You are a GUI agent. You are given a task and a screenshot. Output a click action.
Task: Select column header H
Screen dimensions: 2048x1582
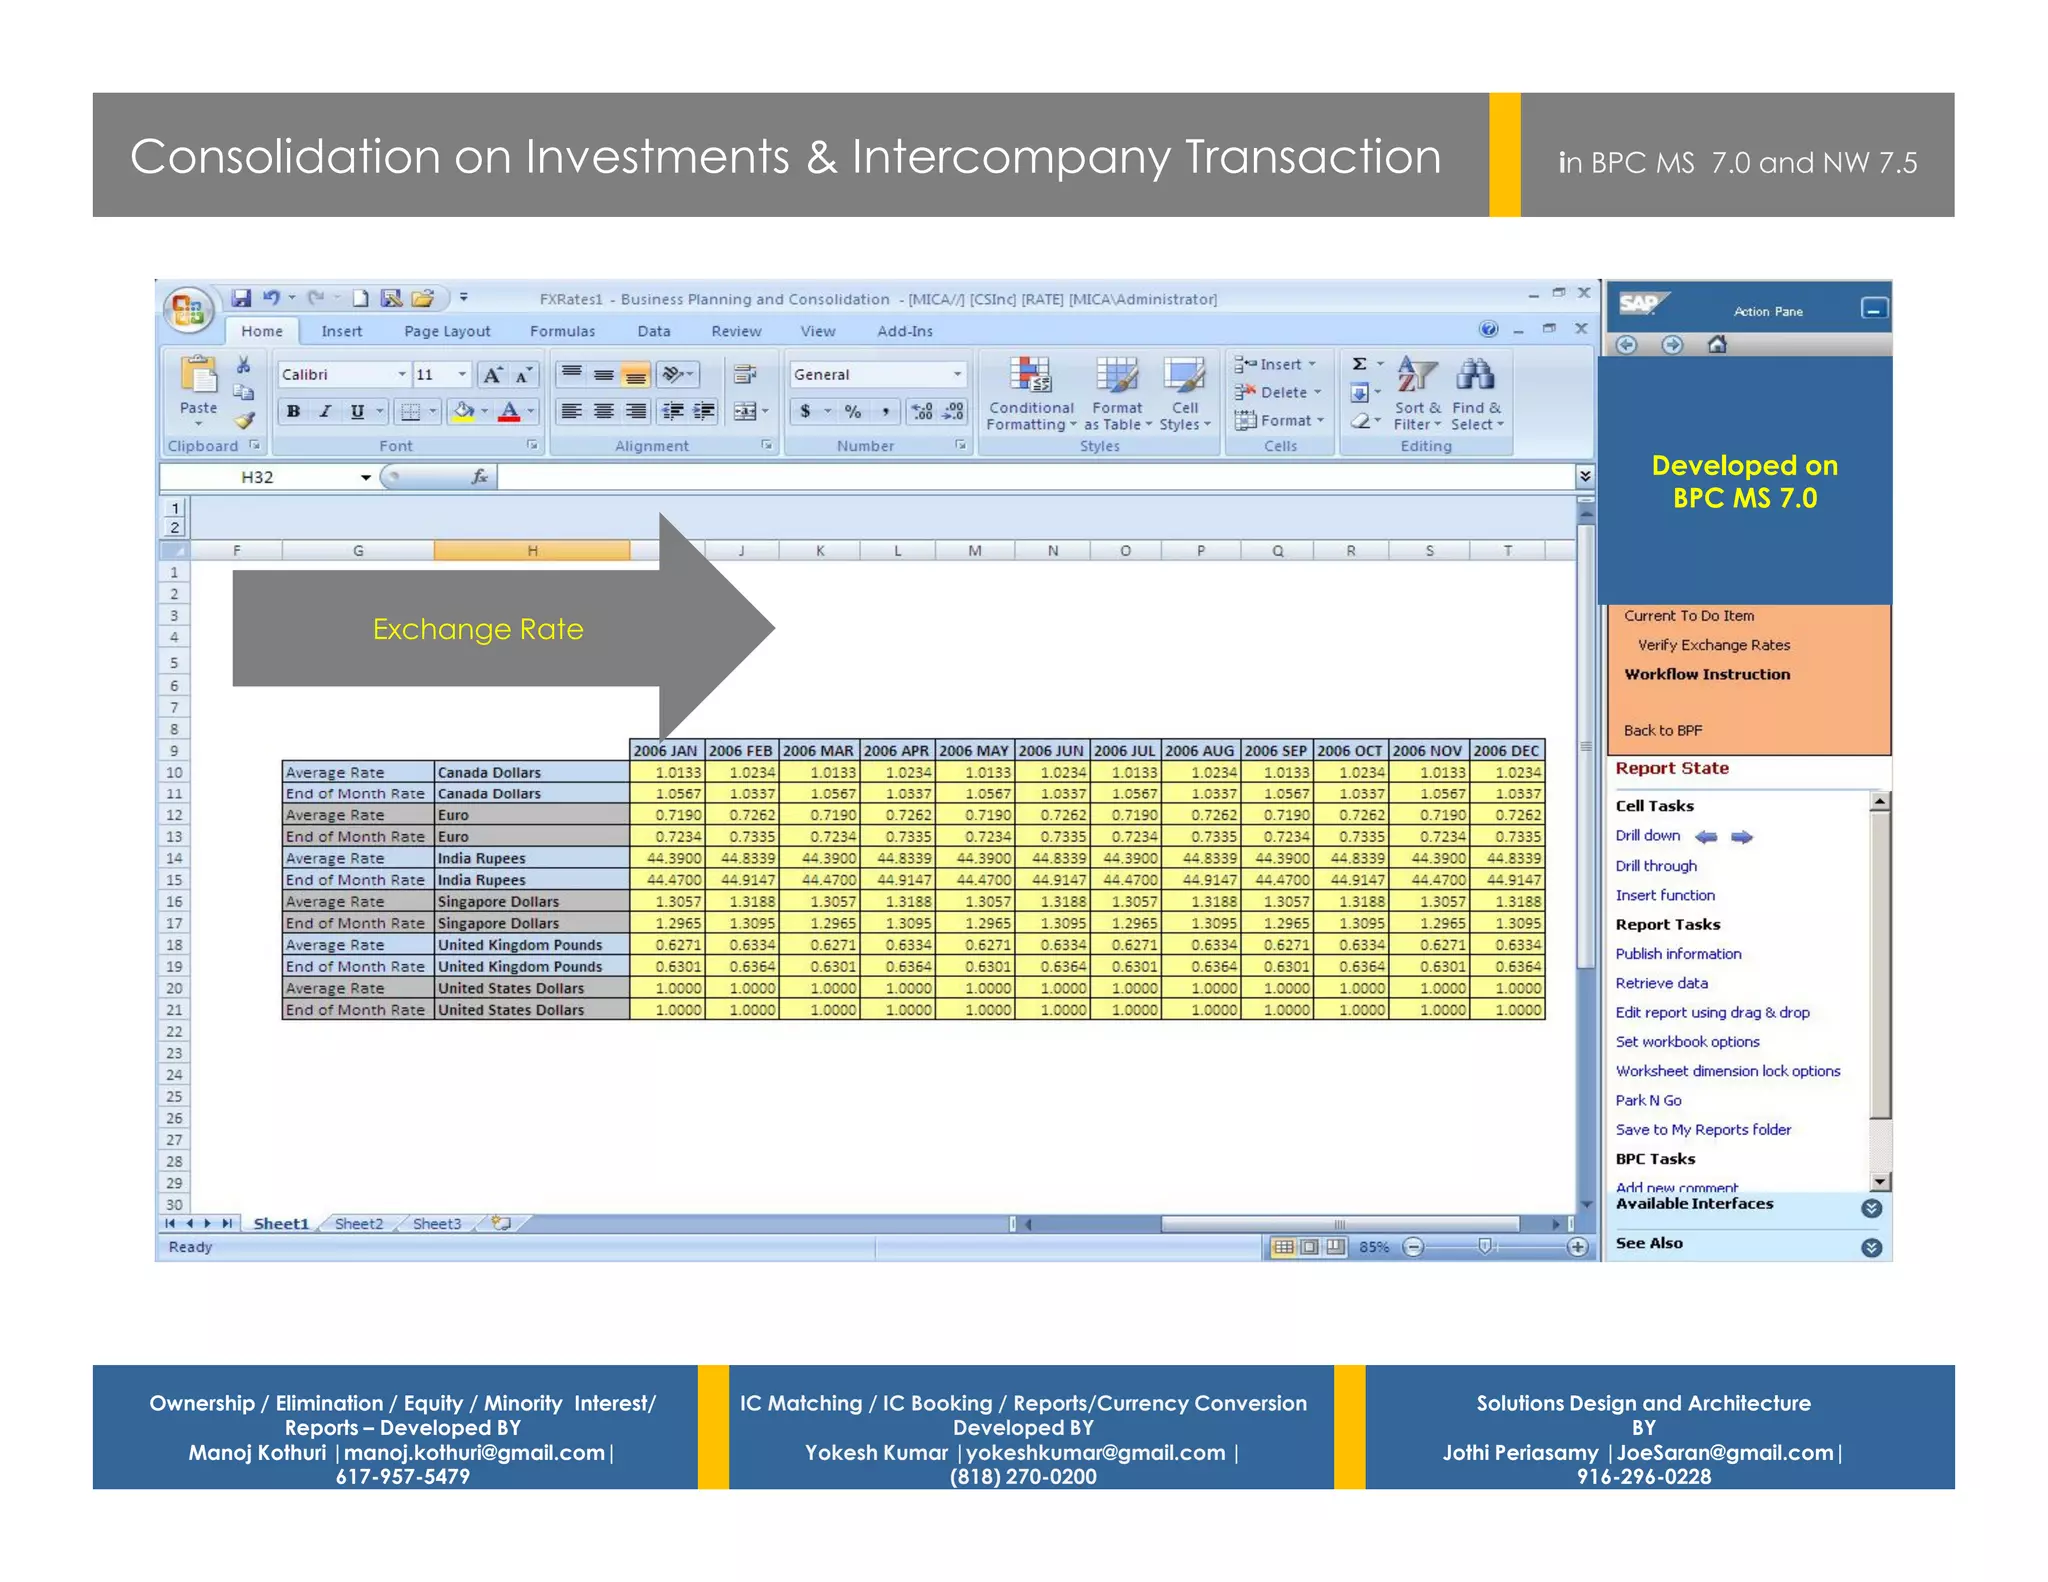pos(532,550)
